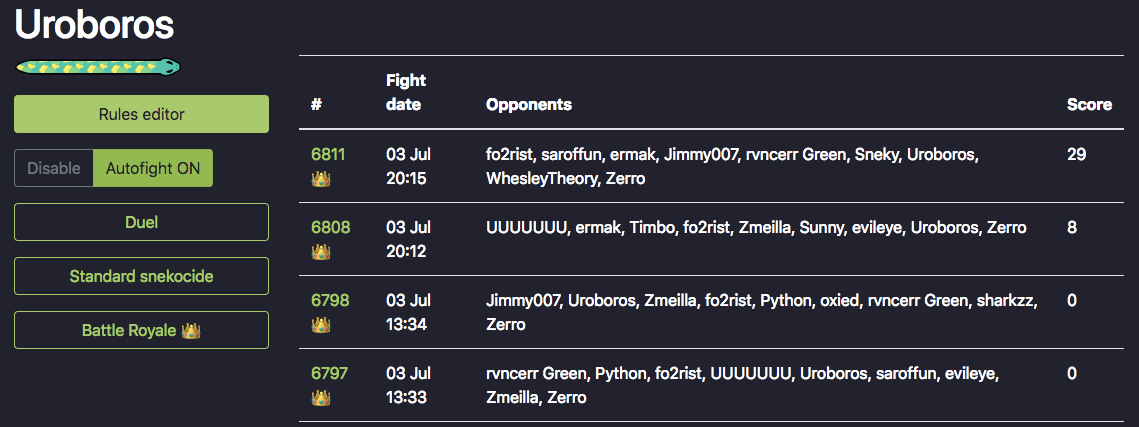Launch Standard snekocide fight
This screenshot has height=427, width=1139.
coord(142,277)
